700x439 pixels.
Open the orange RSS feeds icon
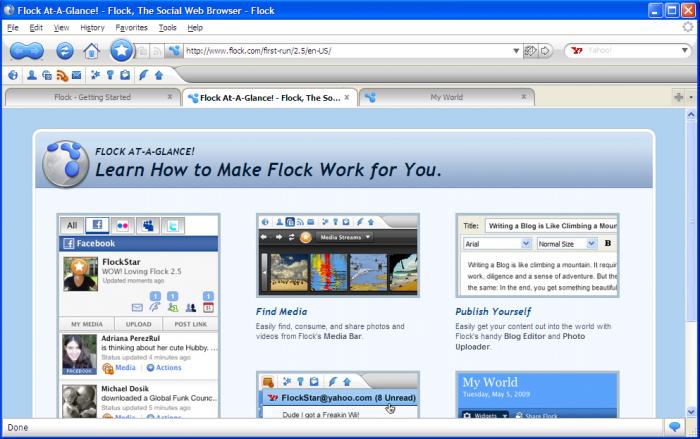click(x=62, y=75)
